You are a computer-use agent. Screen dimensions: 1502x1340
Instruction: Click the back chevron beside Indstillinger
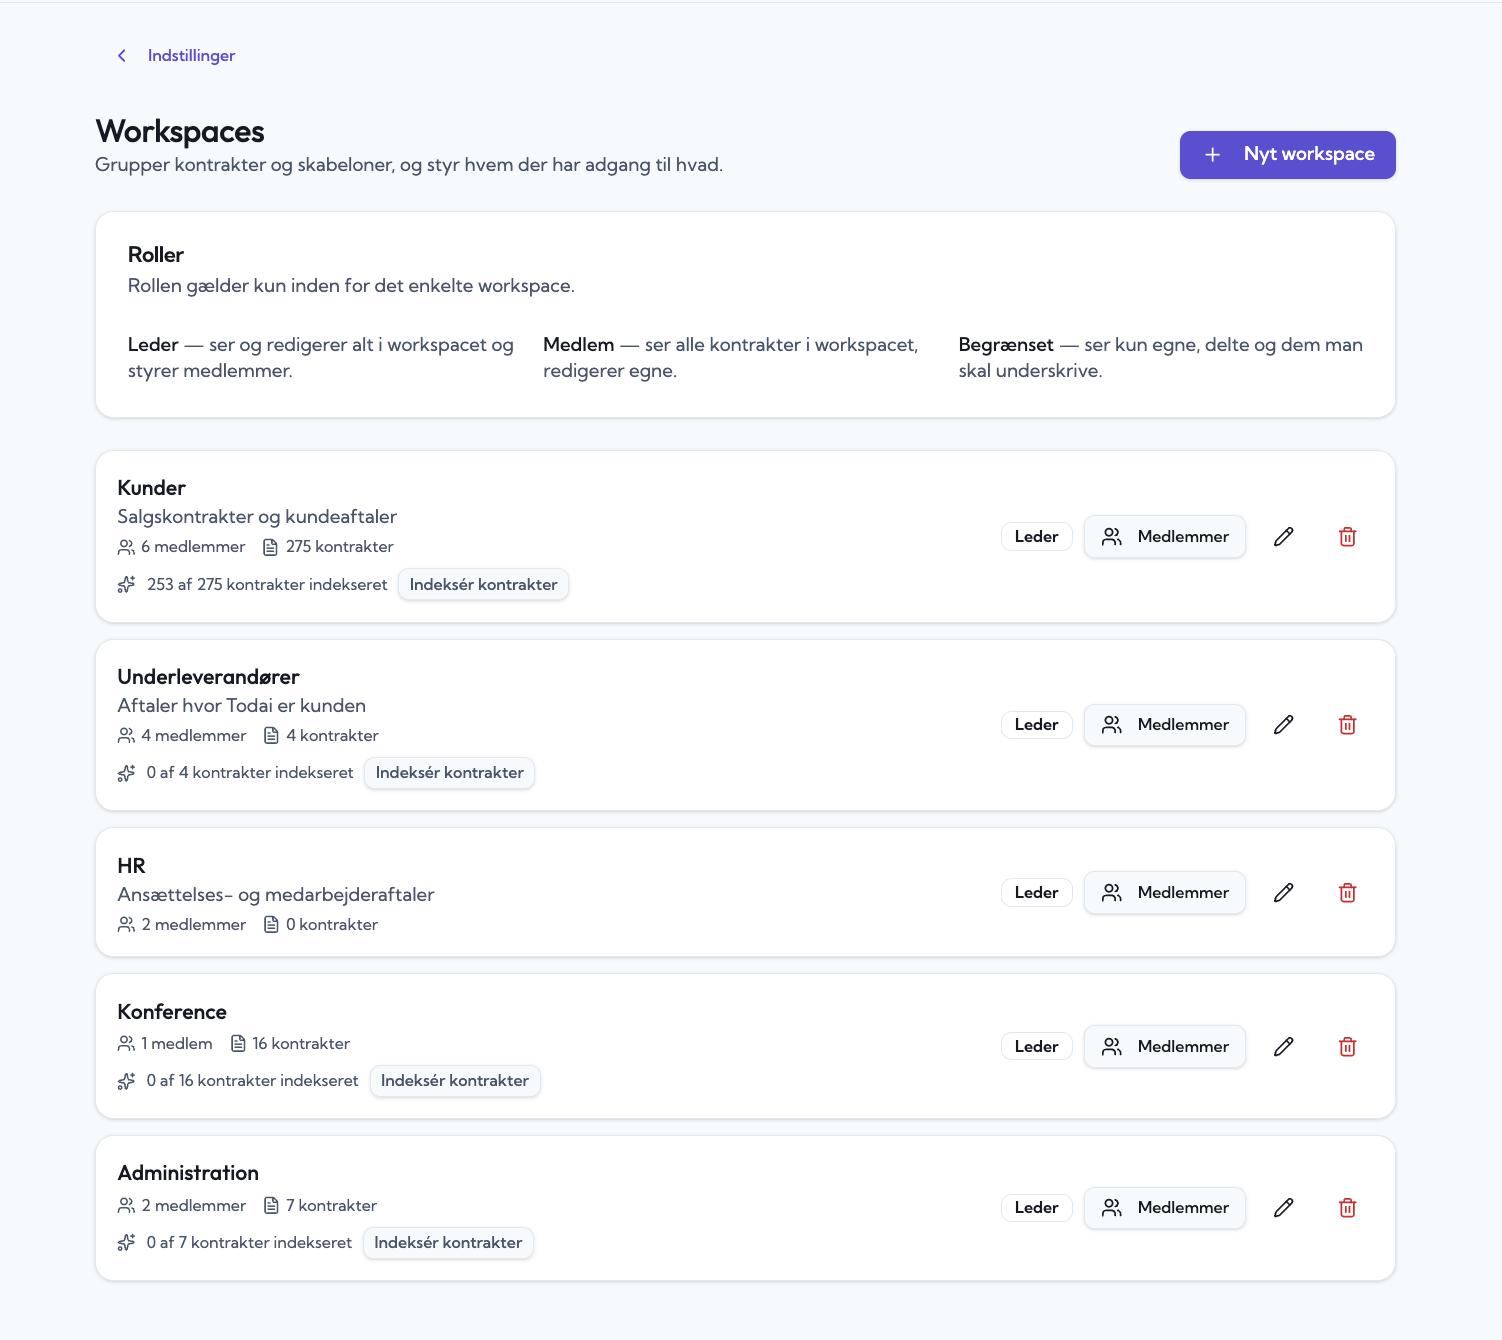pos(122,56)
